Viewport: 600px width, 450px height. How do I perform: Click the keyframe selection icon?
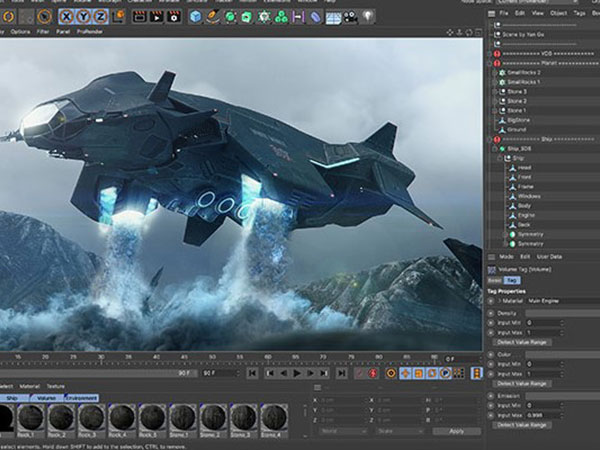coord(391,373)
